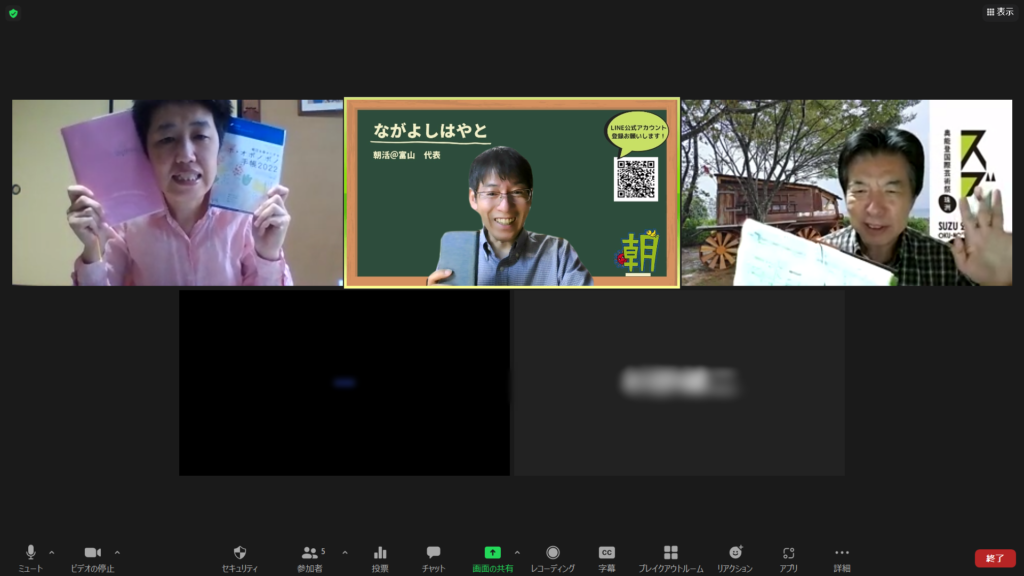The image size is (1024, 576).
Task: Open the View (表示) layout menu
Action: [999, 12]
